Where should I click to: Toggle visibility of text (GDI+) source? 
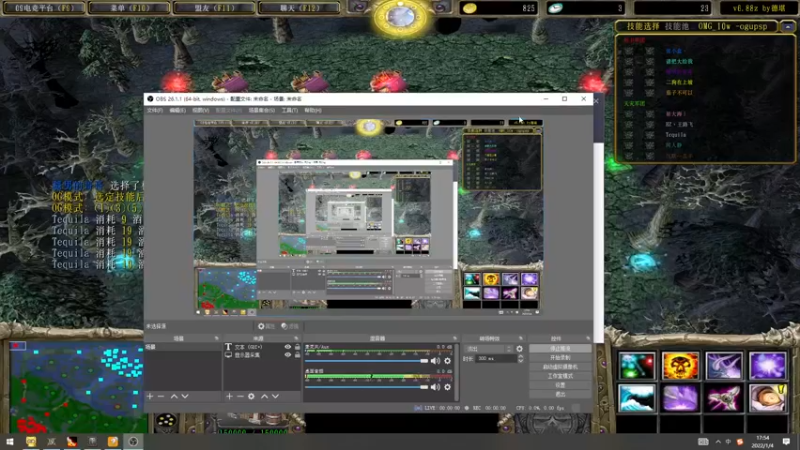(287, 347)
